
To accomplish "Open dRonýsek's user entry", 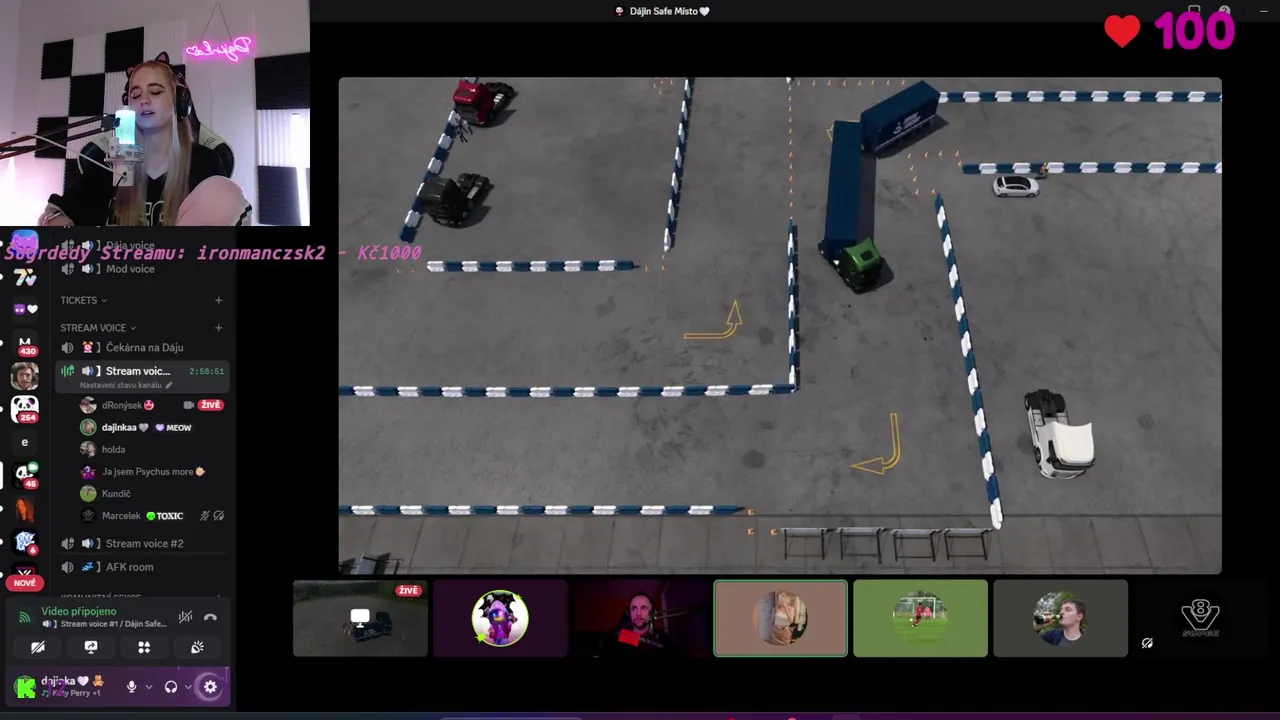I will 153,405.
